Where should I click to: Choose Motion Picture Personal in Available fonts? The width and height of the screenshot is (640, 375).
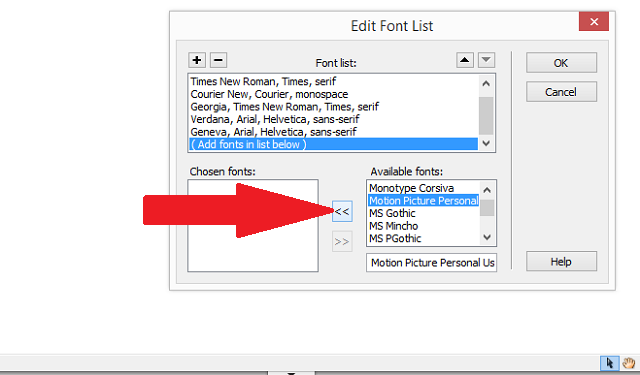pos(424,201)
